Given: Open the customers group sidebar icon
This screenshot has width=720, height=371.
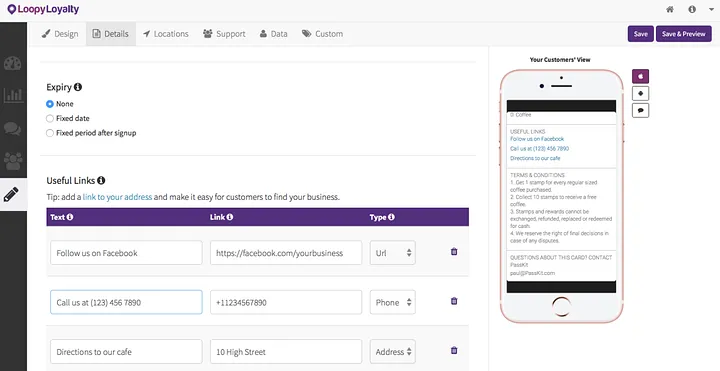Looking at the screenshot, I should click(12, 161).
